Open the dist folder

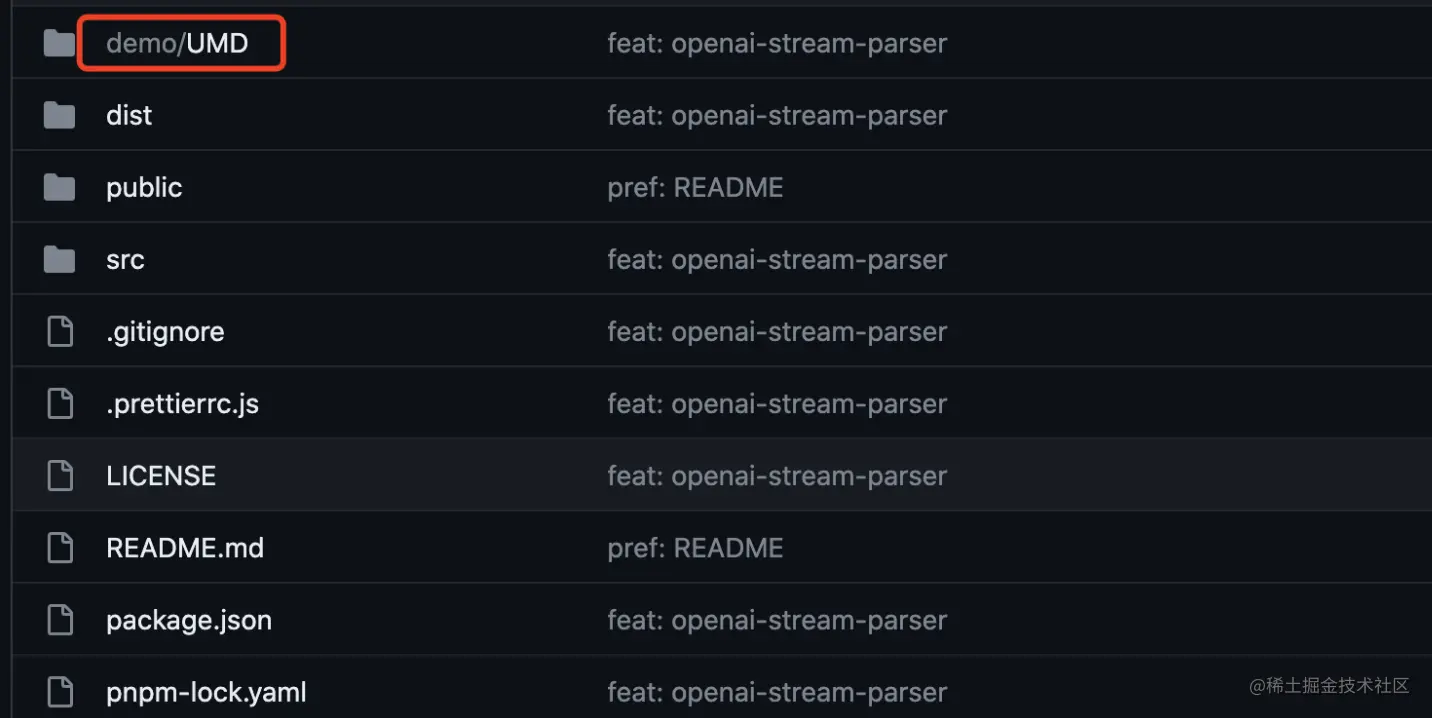tap(129, 115)
